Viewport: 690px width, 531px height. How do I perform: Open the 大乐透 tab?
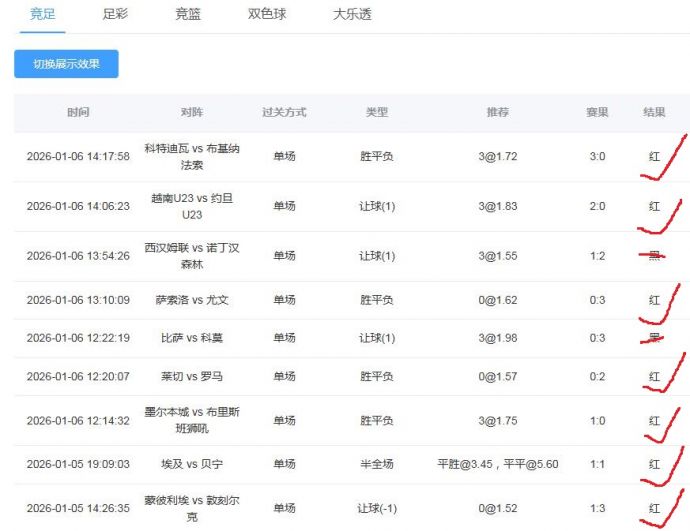(x=352, y=15)
